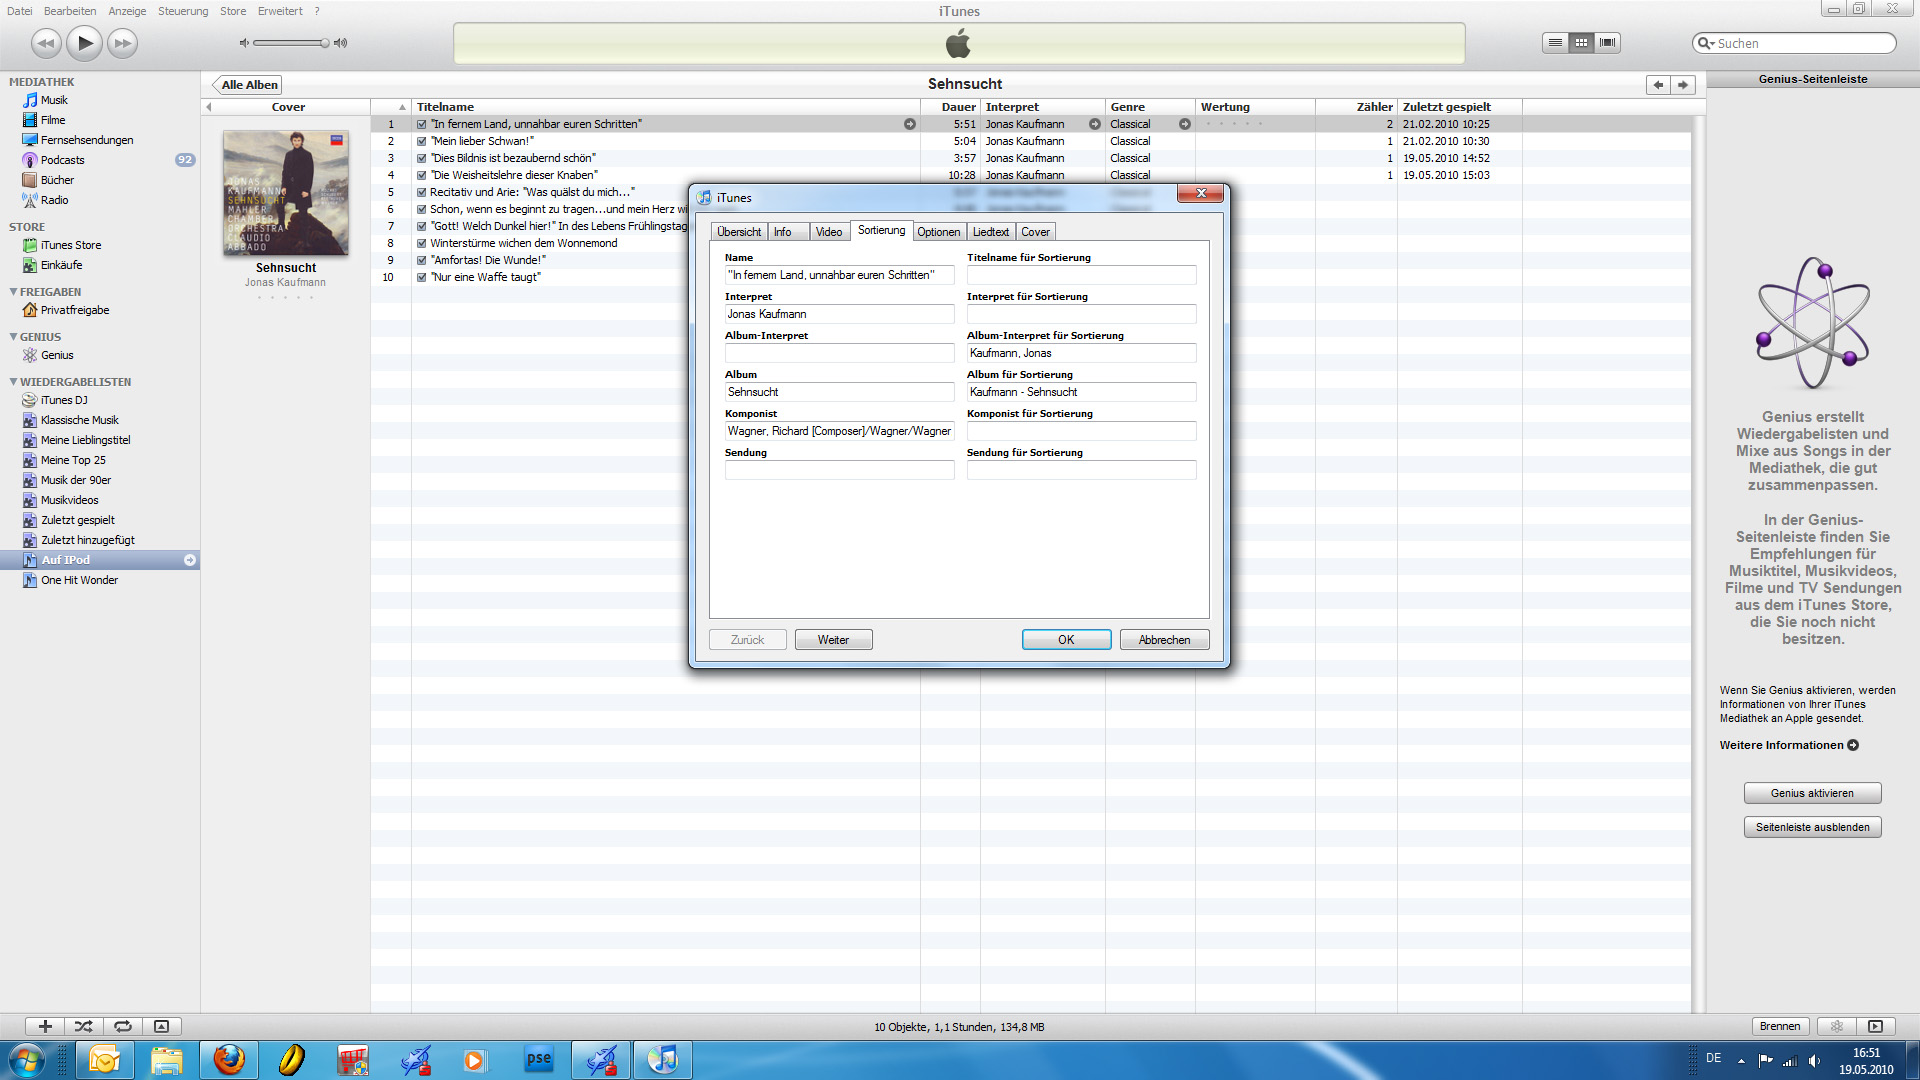Click Brennen burn disc button
Image resolution: width=1920 pixels, height=1080 pixels.
click(1780, 1026)
